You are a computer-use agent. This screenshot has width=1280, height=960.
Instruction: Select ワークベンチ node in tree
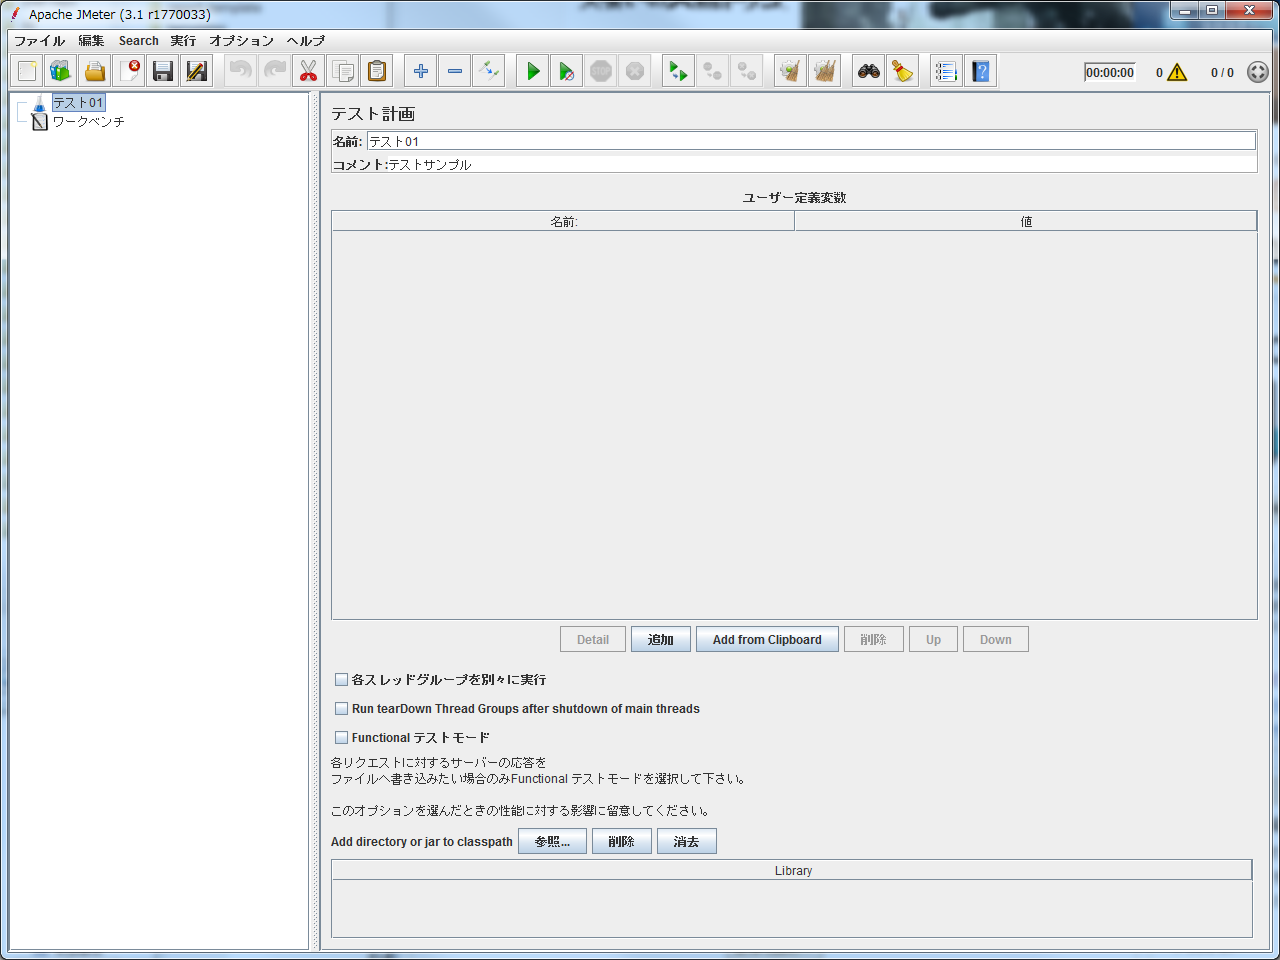[x=88, y=122]
